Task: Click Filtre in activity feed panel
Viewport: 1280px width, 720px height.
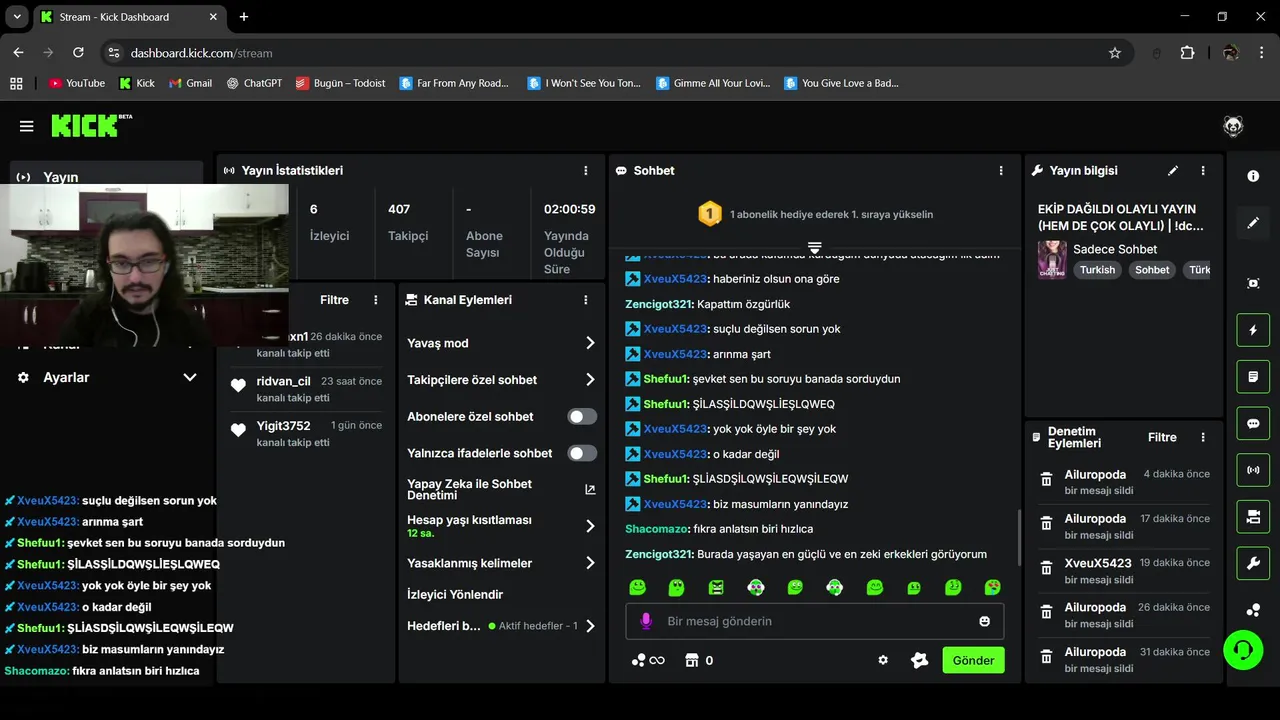Action: (x=334, y=300)
